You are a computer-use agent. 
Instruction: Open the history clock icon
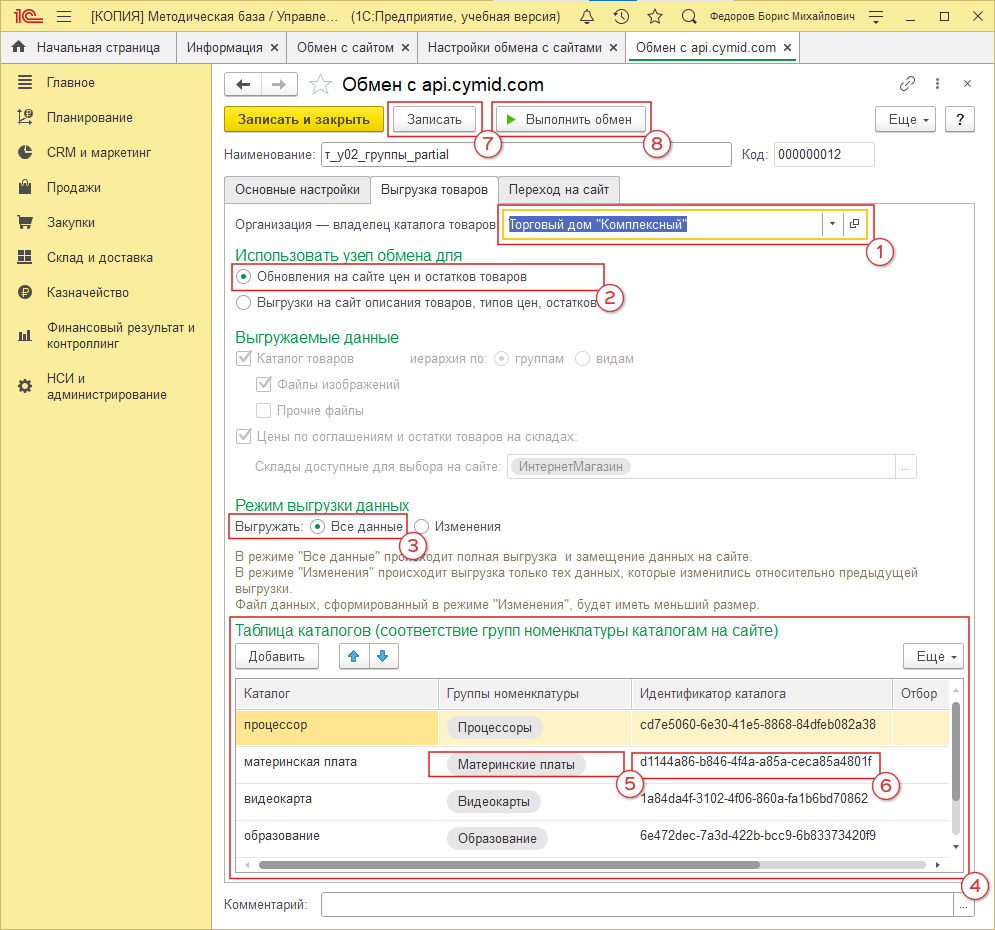tap(621, 17)
